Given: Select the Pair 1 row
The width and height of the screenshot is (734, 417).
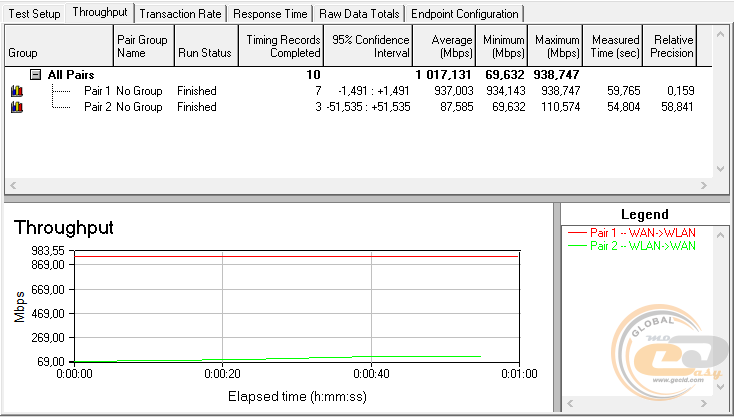Looking at the screenshot, I should pyautogui.click(x=358, y=91).
